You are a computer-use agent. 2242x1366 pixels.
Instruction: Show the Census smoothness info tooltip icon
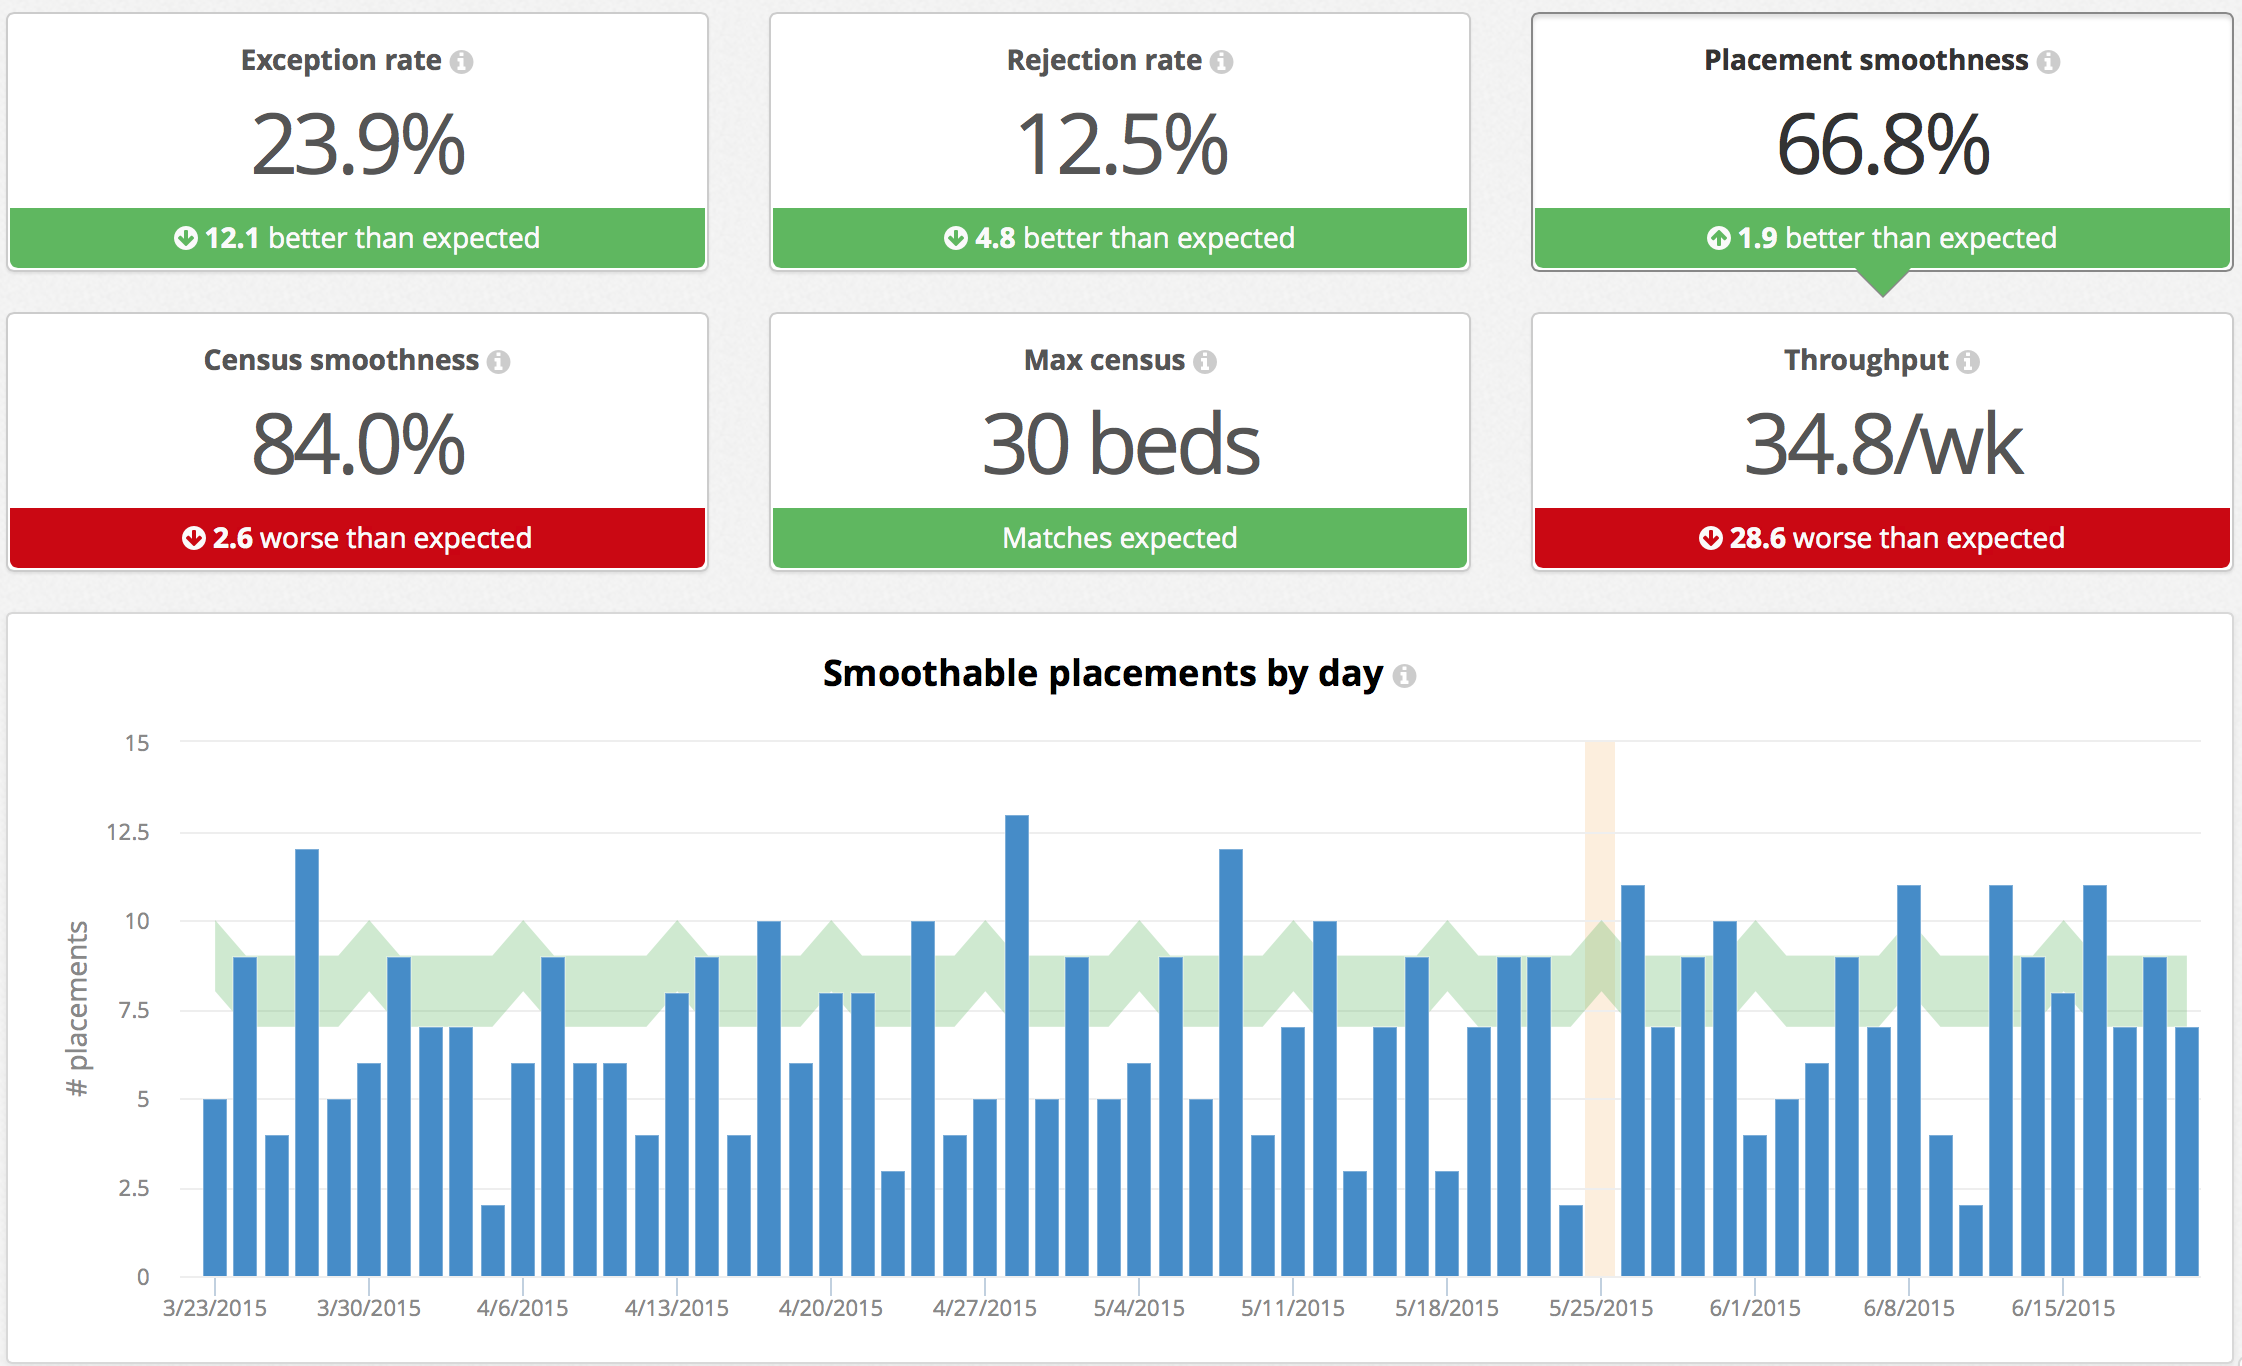pos(498,362)
